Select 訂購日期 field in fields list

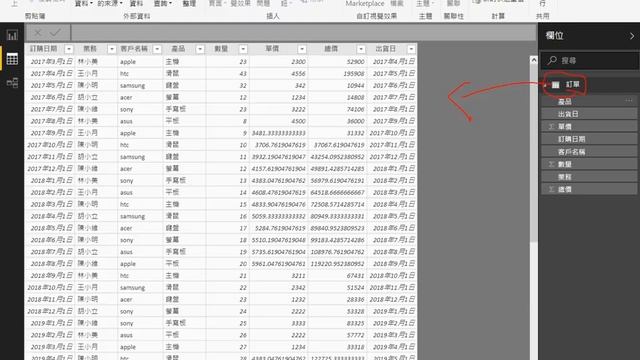pyautogui.click(x=589, y=139)
